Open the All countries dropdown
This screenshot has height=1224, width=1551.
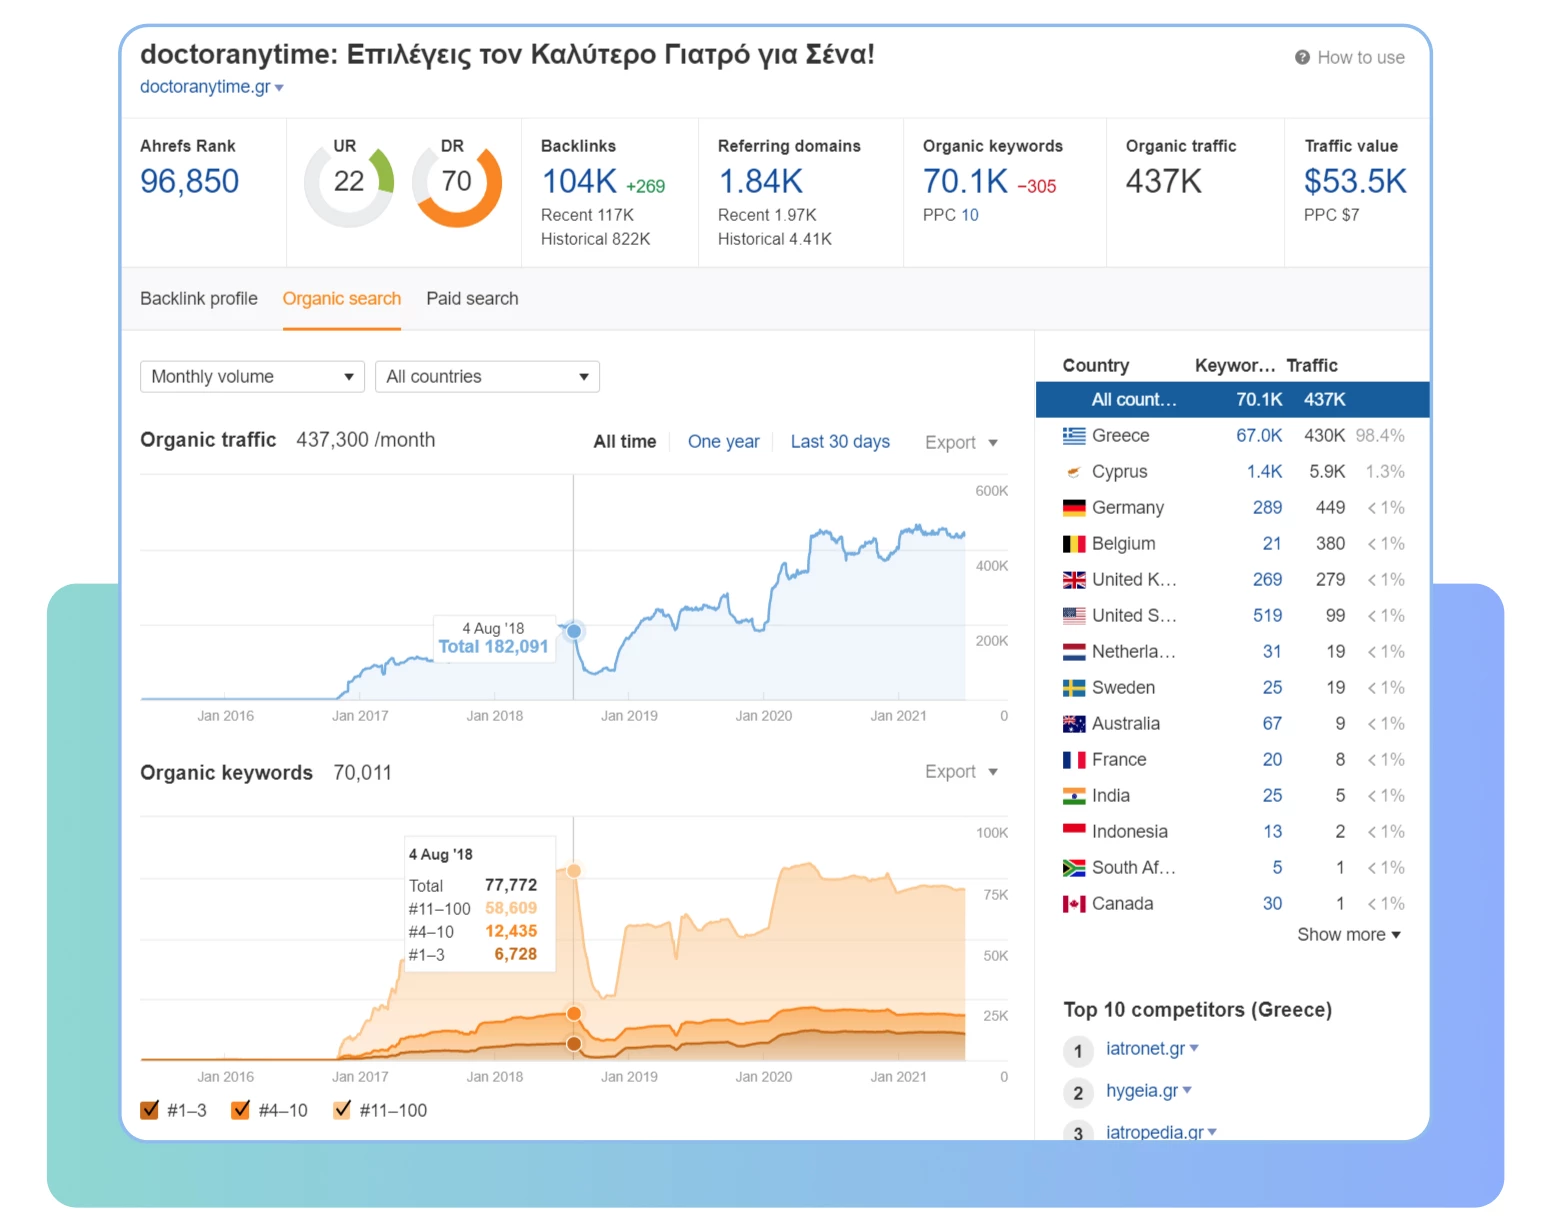(487, 377)
